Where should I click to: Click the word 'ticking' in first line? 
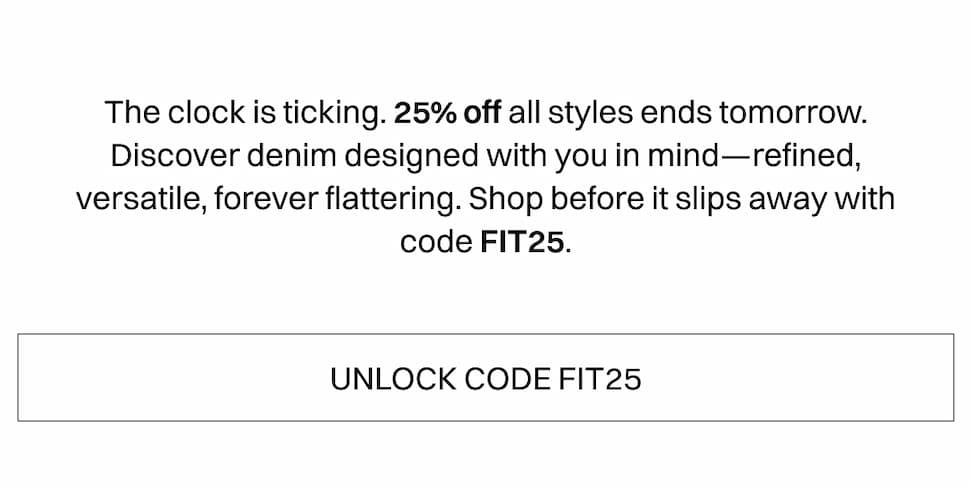click(x=331, y=113)
